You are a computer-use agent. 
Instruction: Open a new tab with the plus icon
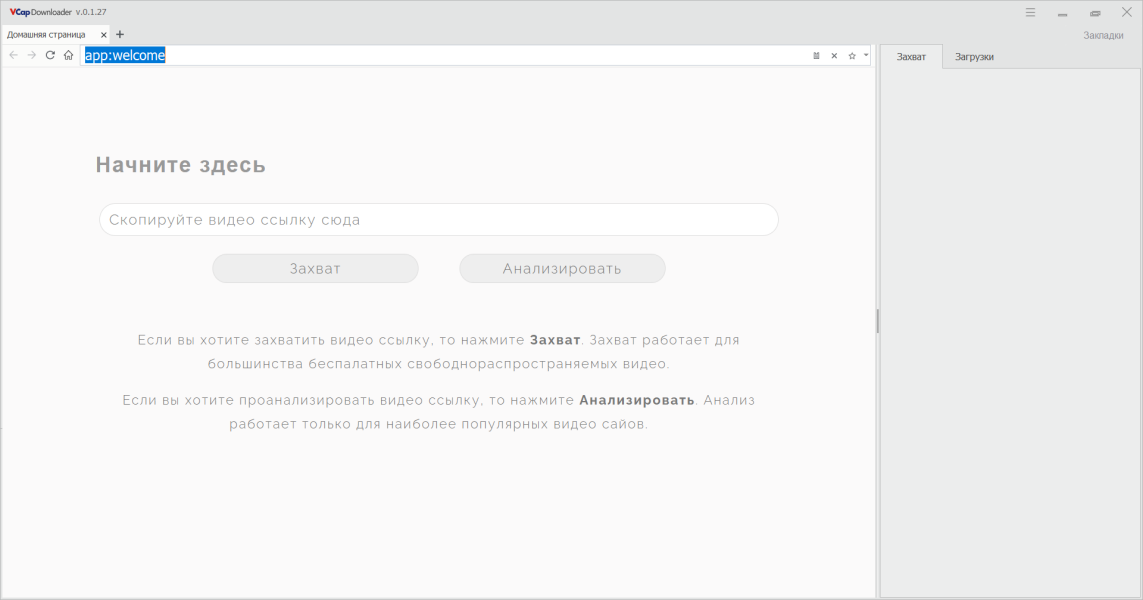click(x=120, y=34)
